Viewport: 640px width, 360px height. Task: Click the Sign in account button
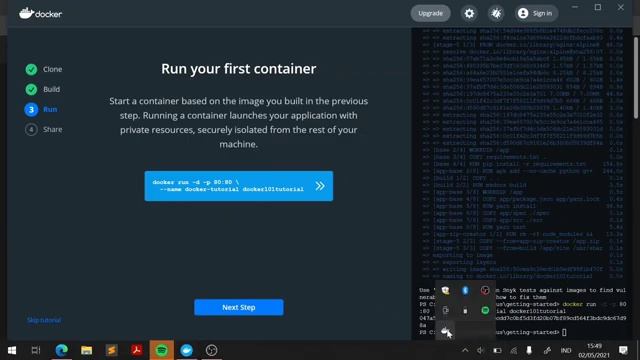pyautogui.click(x=536, y=13)
